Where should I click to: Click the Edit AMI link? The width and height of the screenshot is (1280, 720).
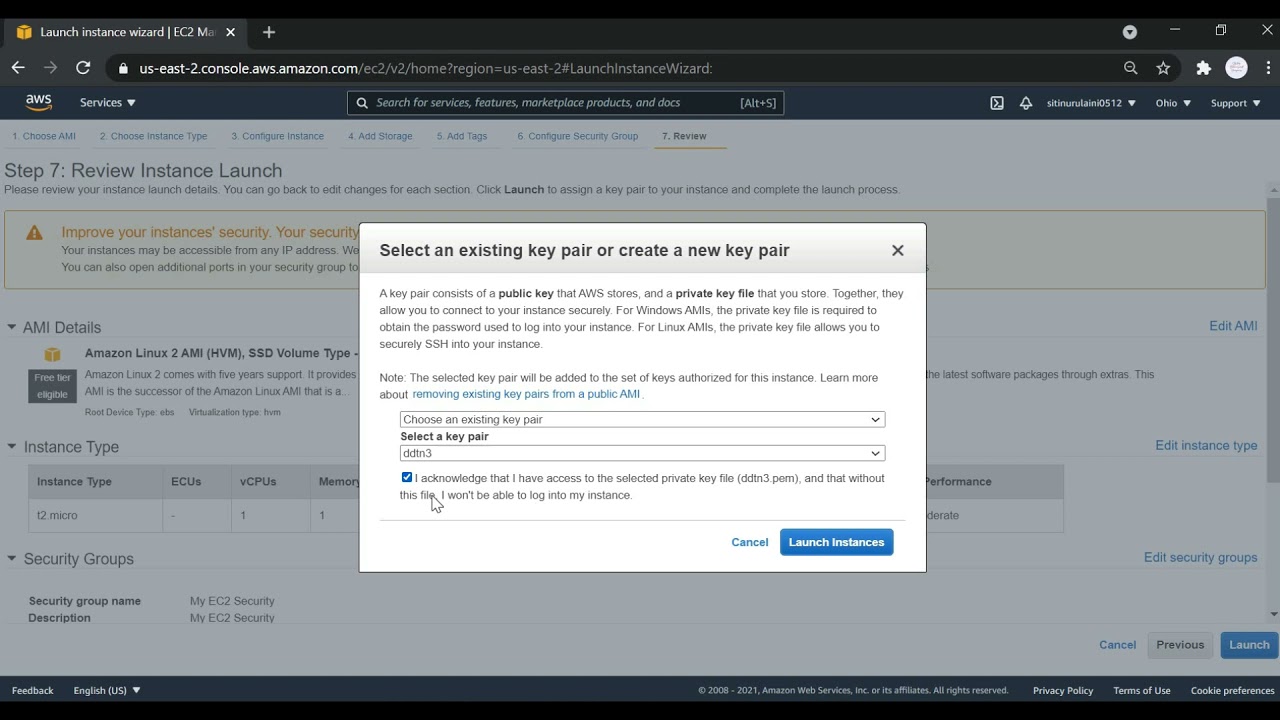(x=1233, y=326)
